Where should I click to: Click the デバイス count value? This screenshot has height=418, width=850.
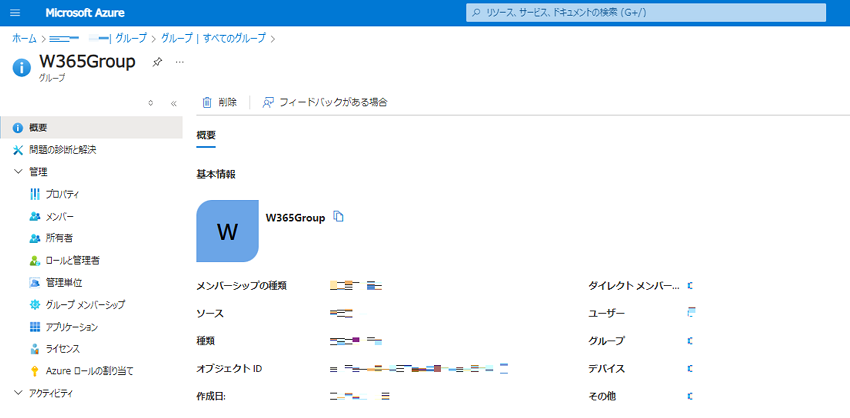tap(690, 369)
